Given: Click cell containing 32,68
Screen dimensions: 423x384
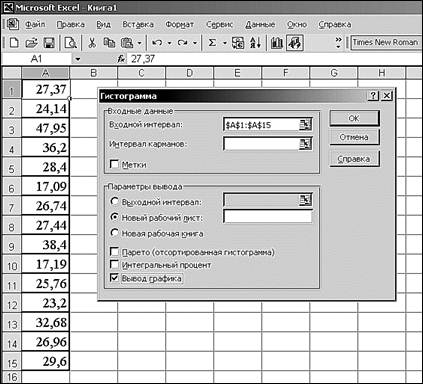Looking at the screenshot, I should (46, 322).
